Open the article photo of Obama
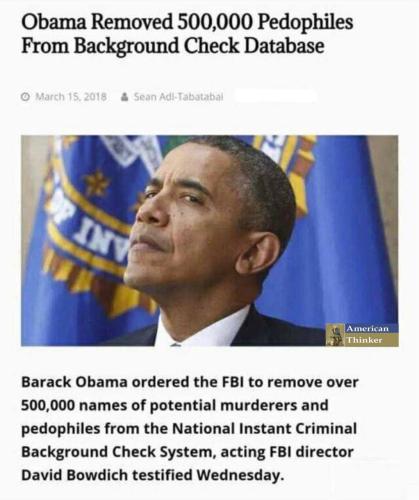This screenshot has height=500, width=419. click(209, 241)
